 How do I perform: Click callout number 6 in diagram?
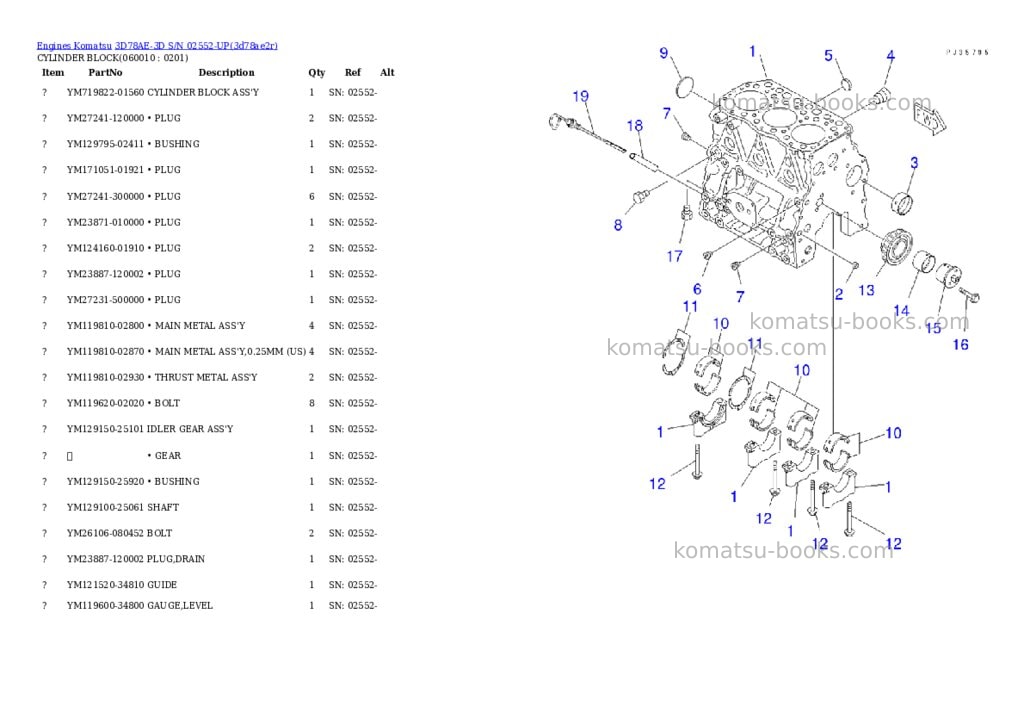[x=697, y=289]
